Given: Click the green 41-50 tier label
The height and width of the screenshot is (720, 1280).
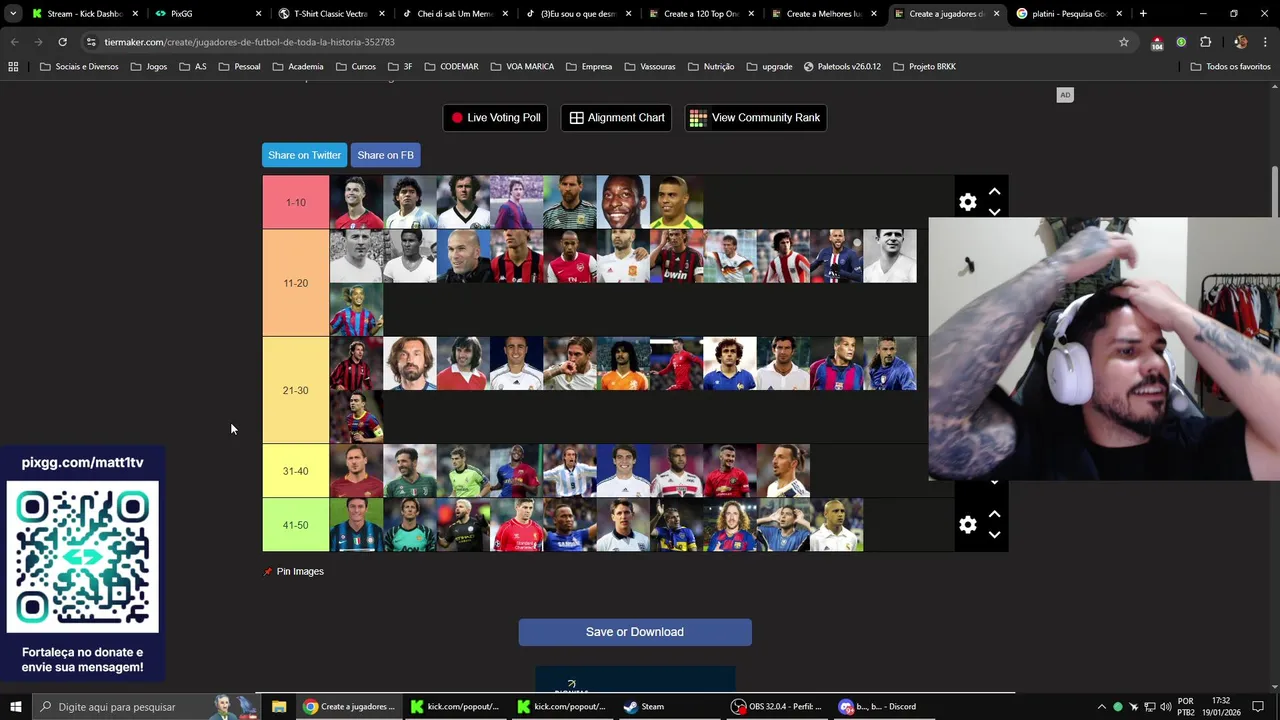Looking at the screenshot, I should pyautogui.click(x=295, y=525).
